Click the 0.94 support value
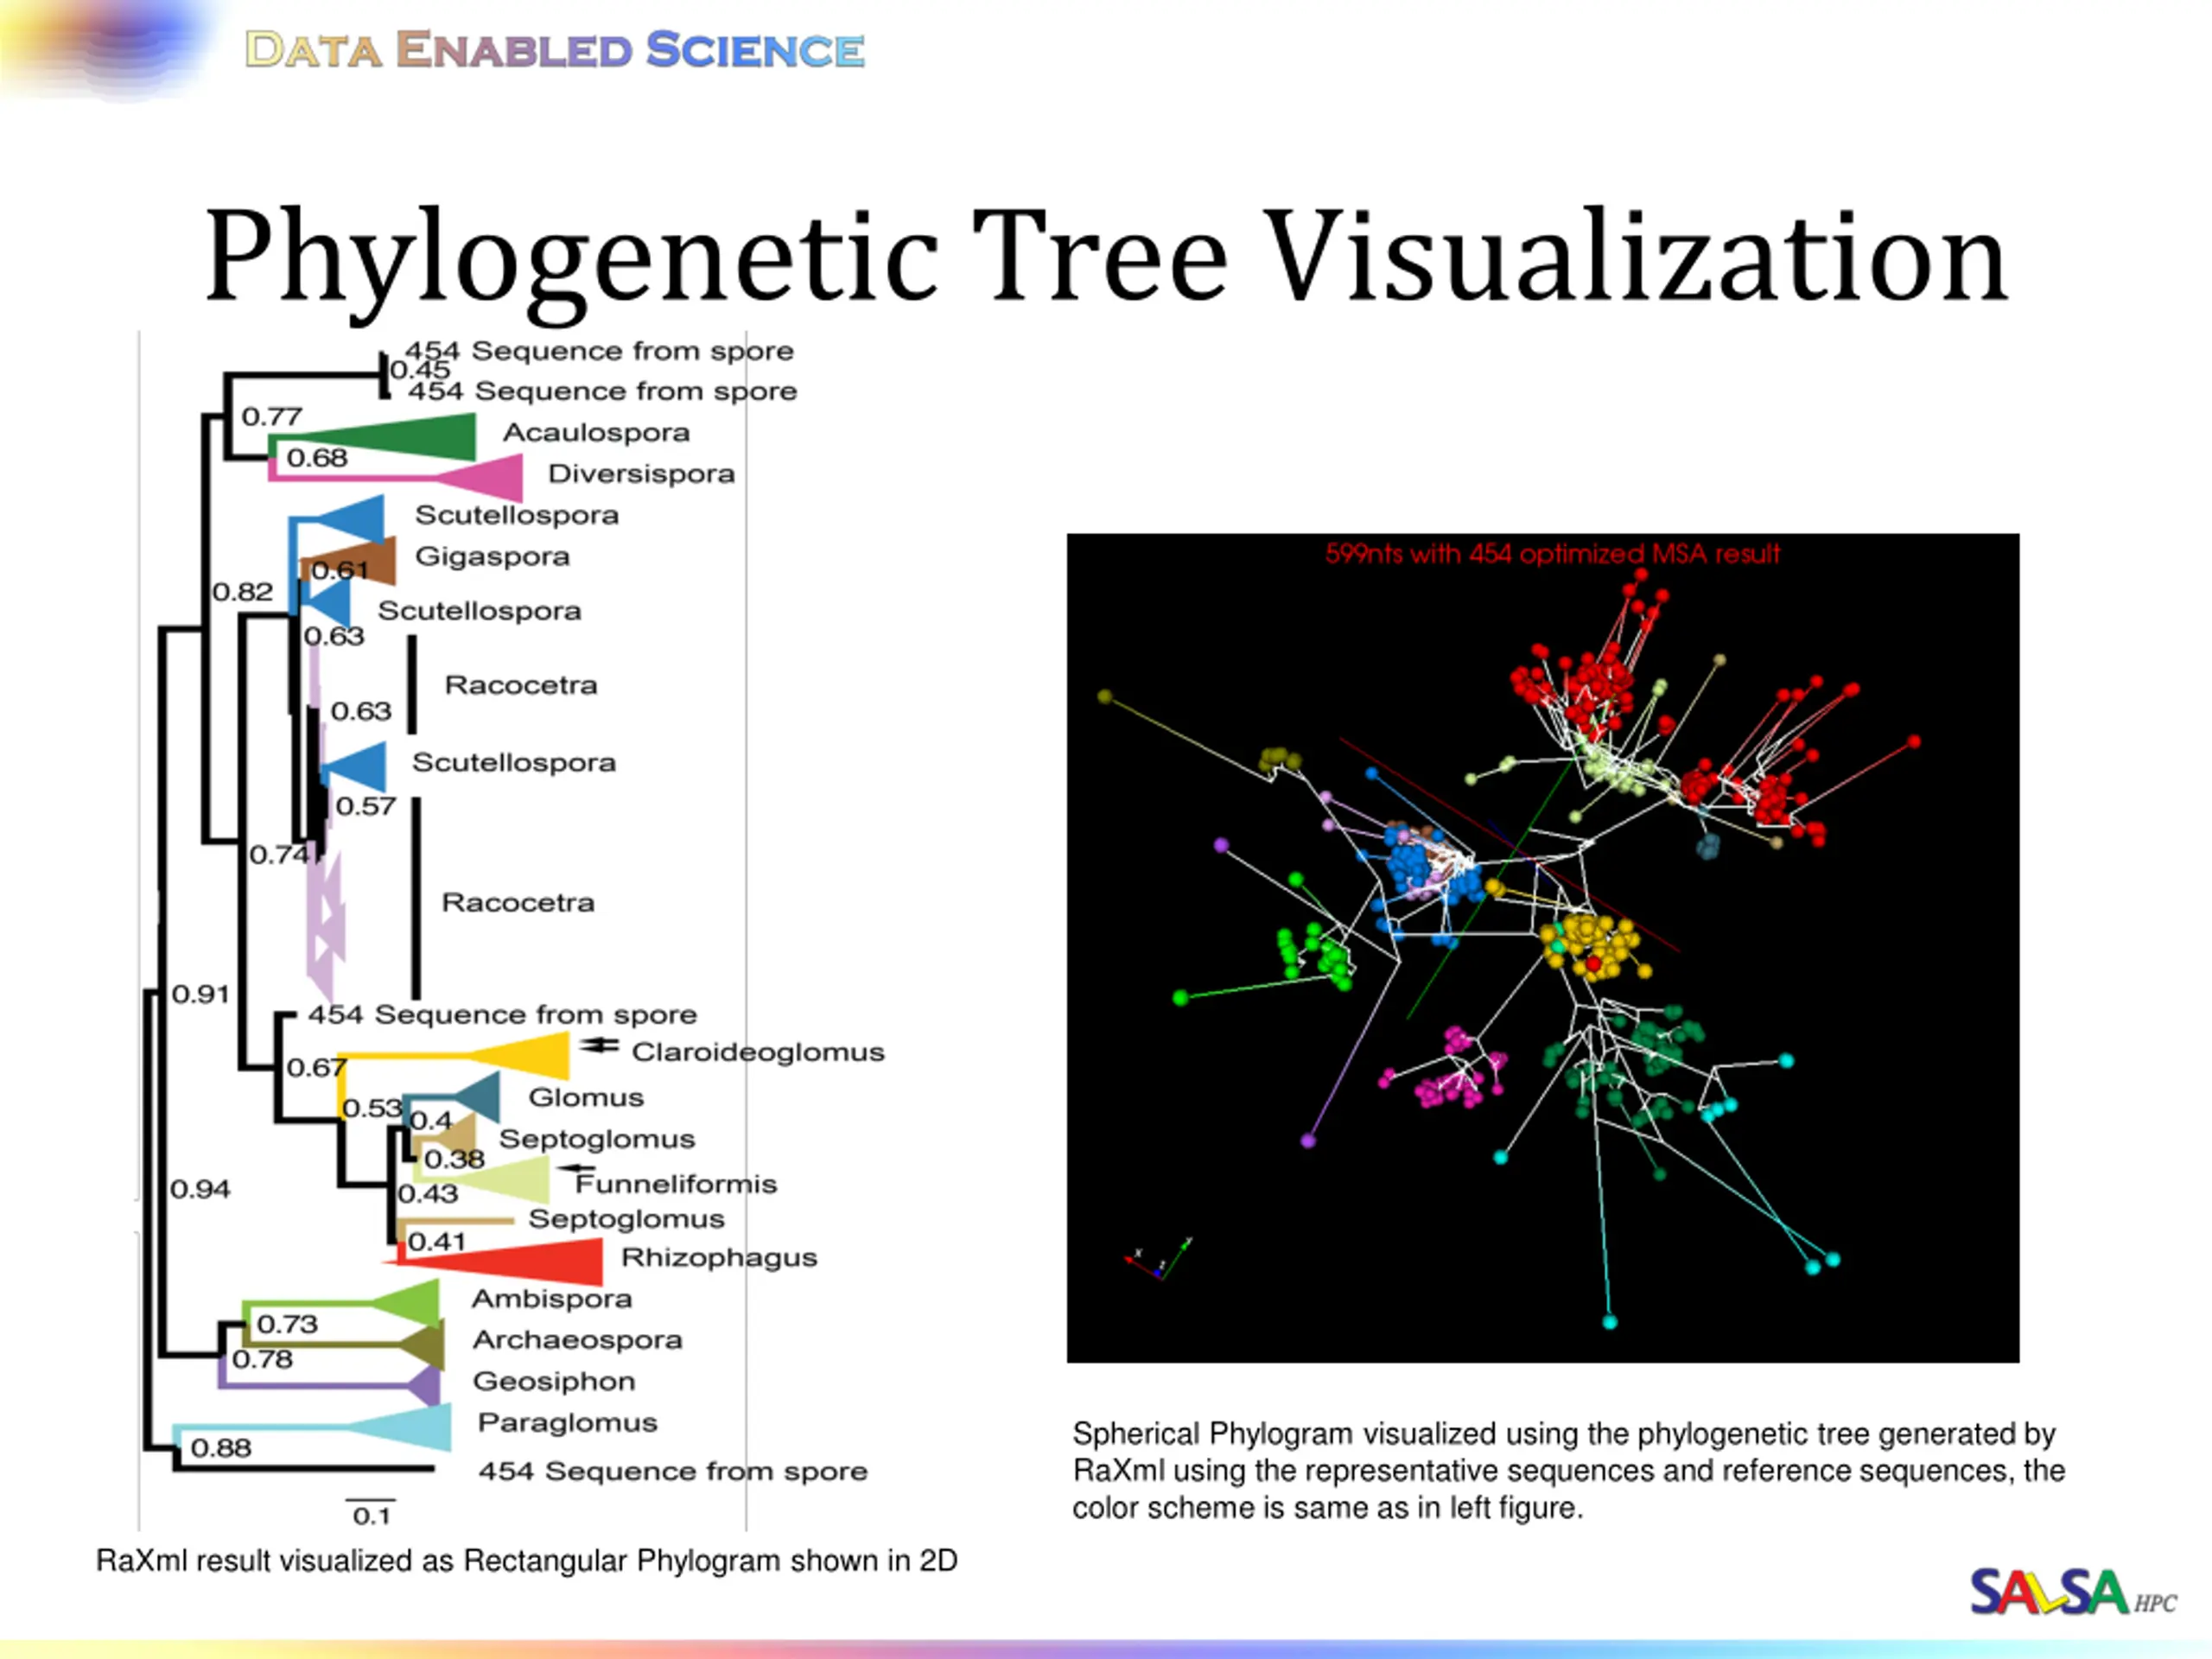The width and height of the screenshot is (2212, 1659). (x=200, y=1189)
